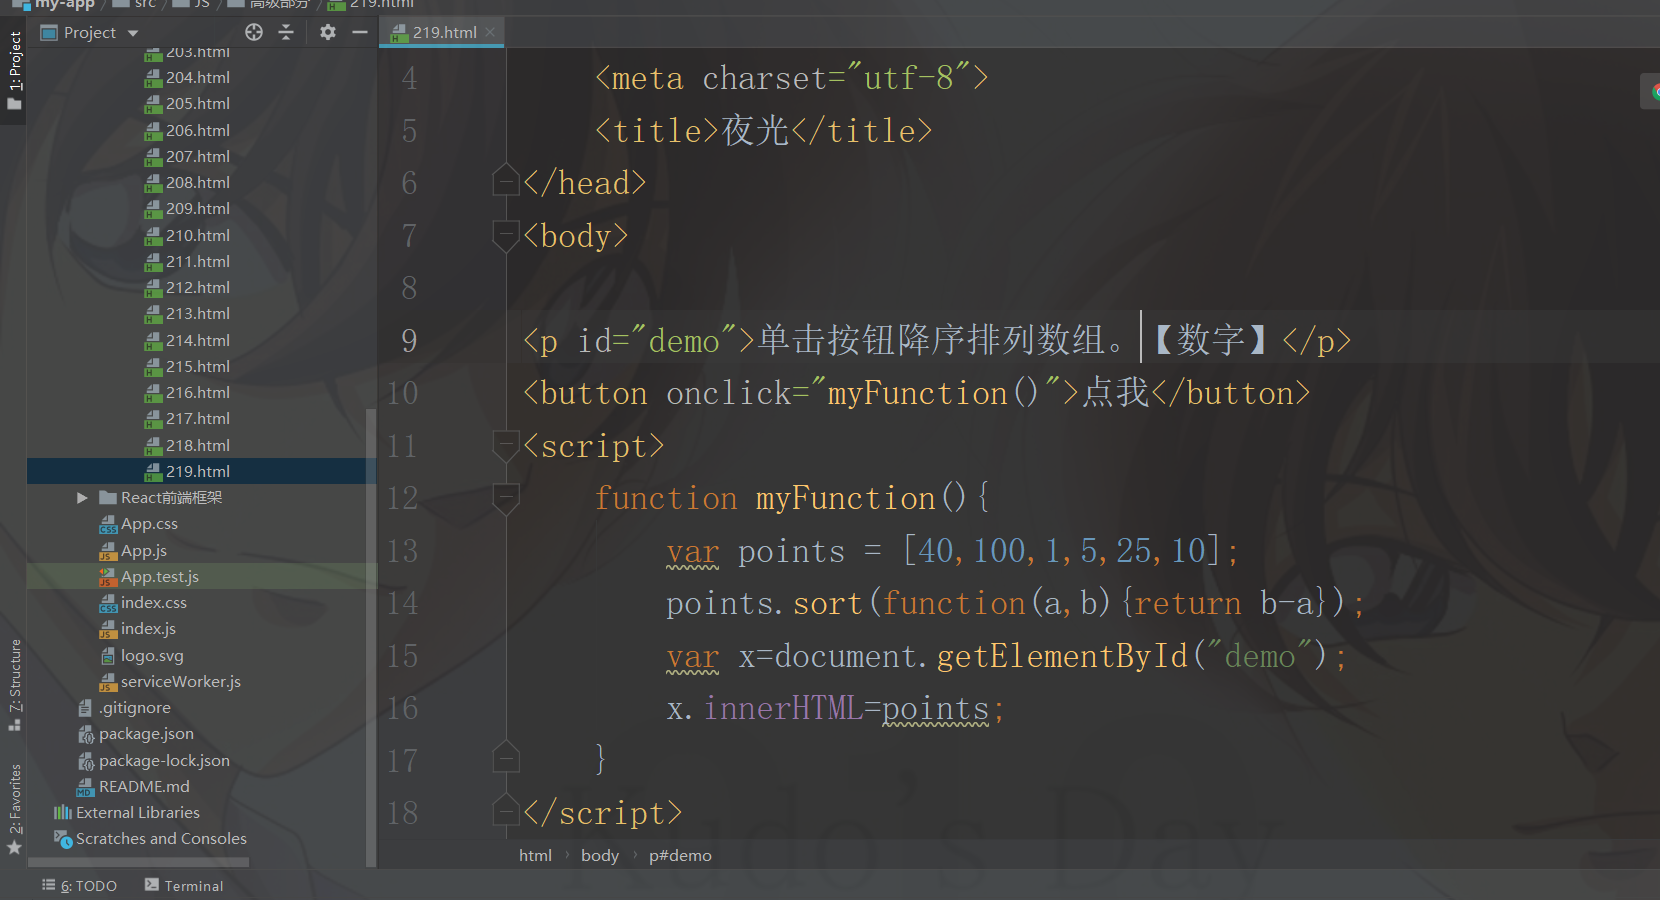Viewport: 1660px width, 900px height.
Task: Open 216.html in project tree
Action: tap(188, 393)
